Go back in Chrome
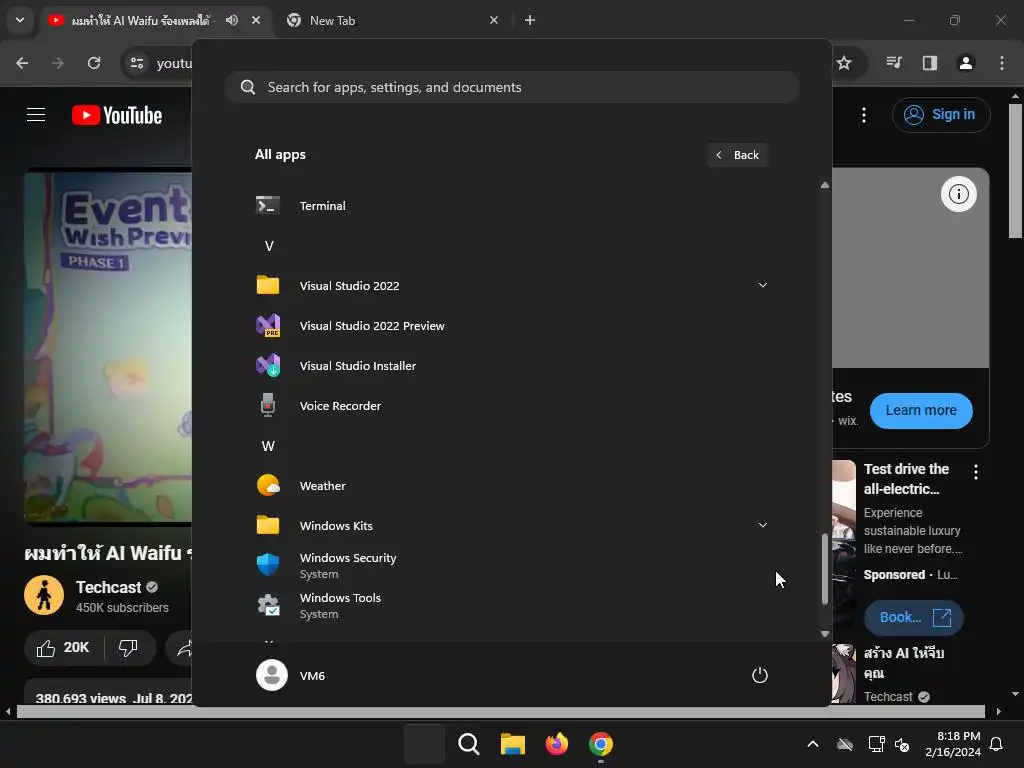The width and height of the screenshot is (1024, 768). coord(22,63)
